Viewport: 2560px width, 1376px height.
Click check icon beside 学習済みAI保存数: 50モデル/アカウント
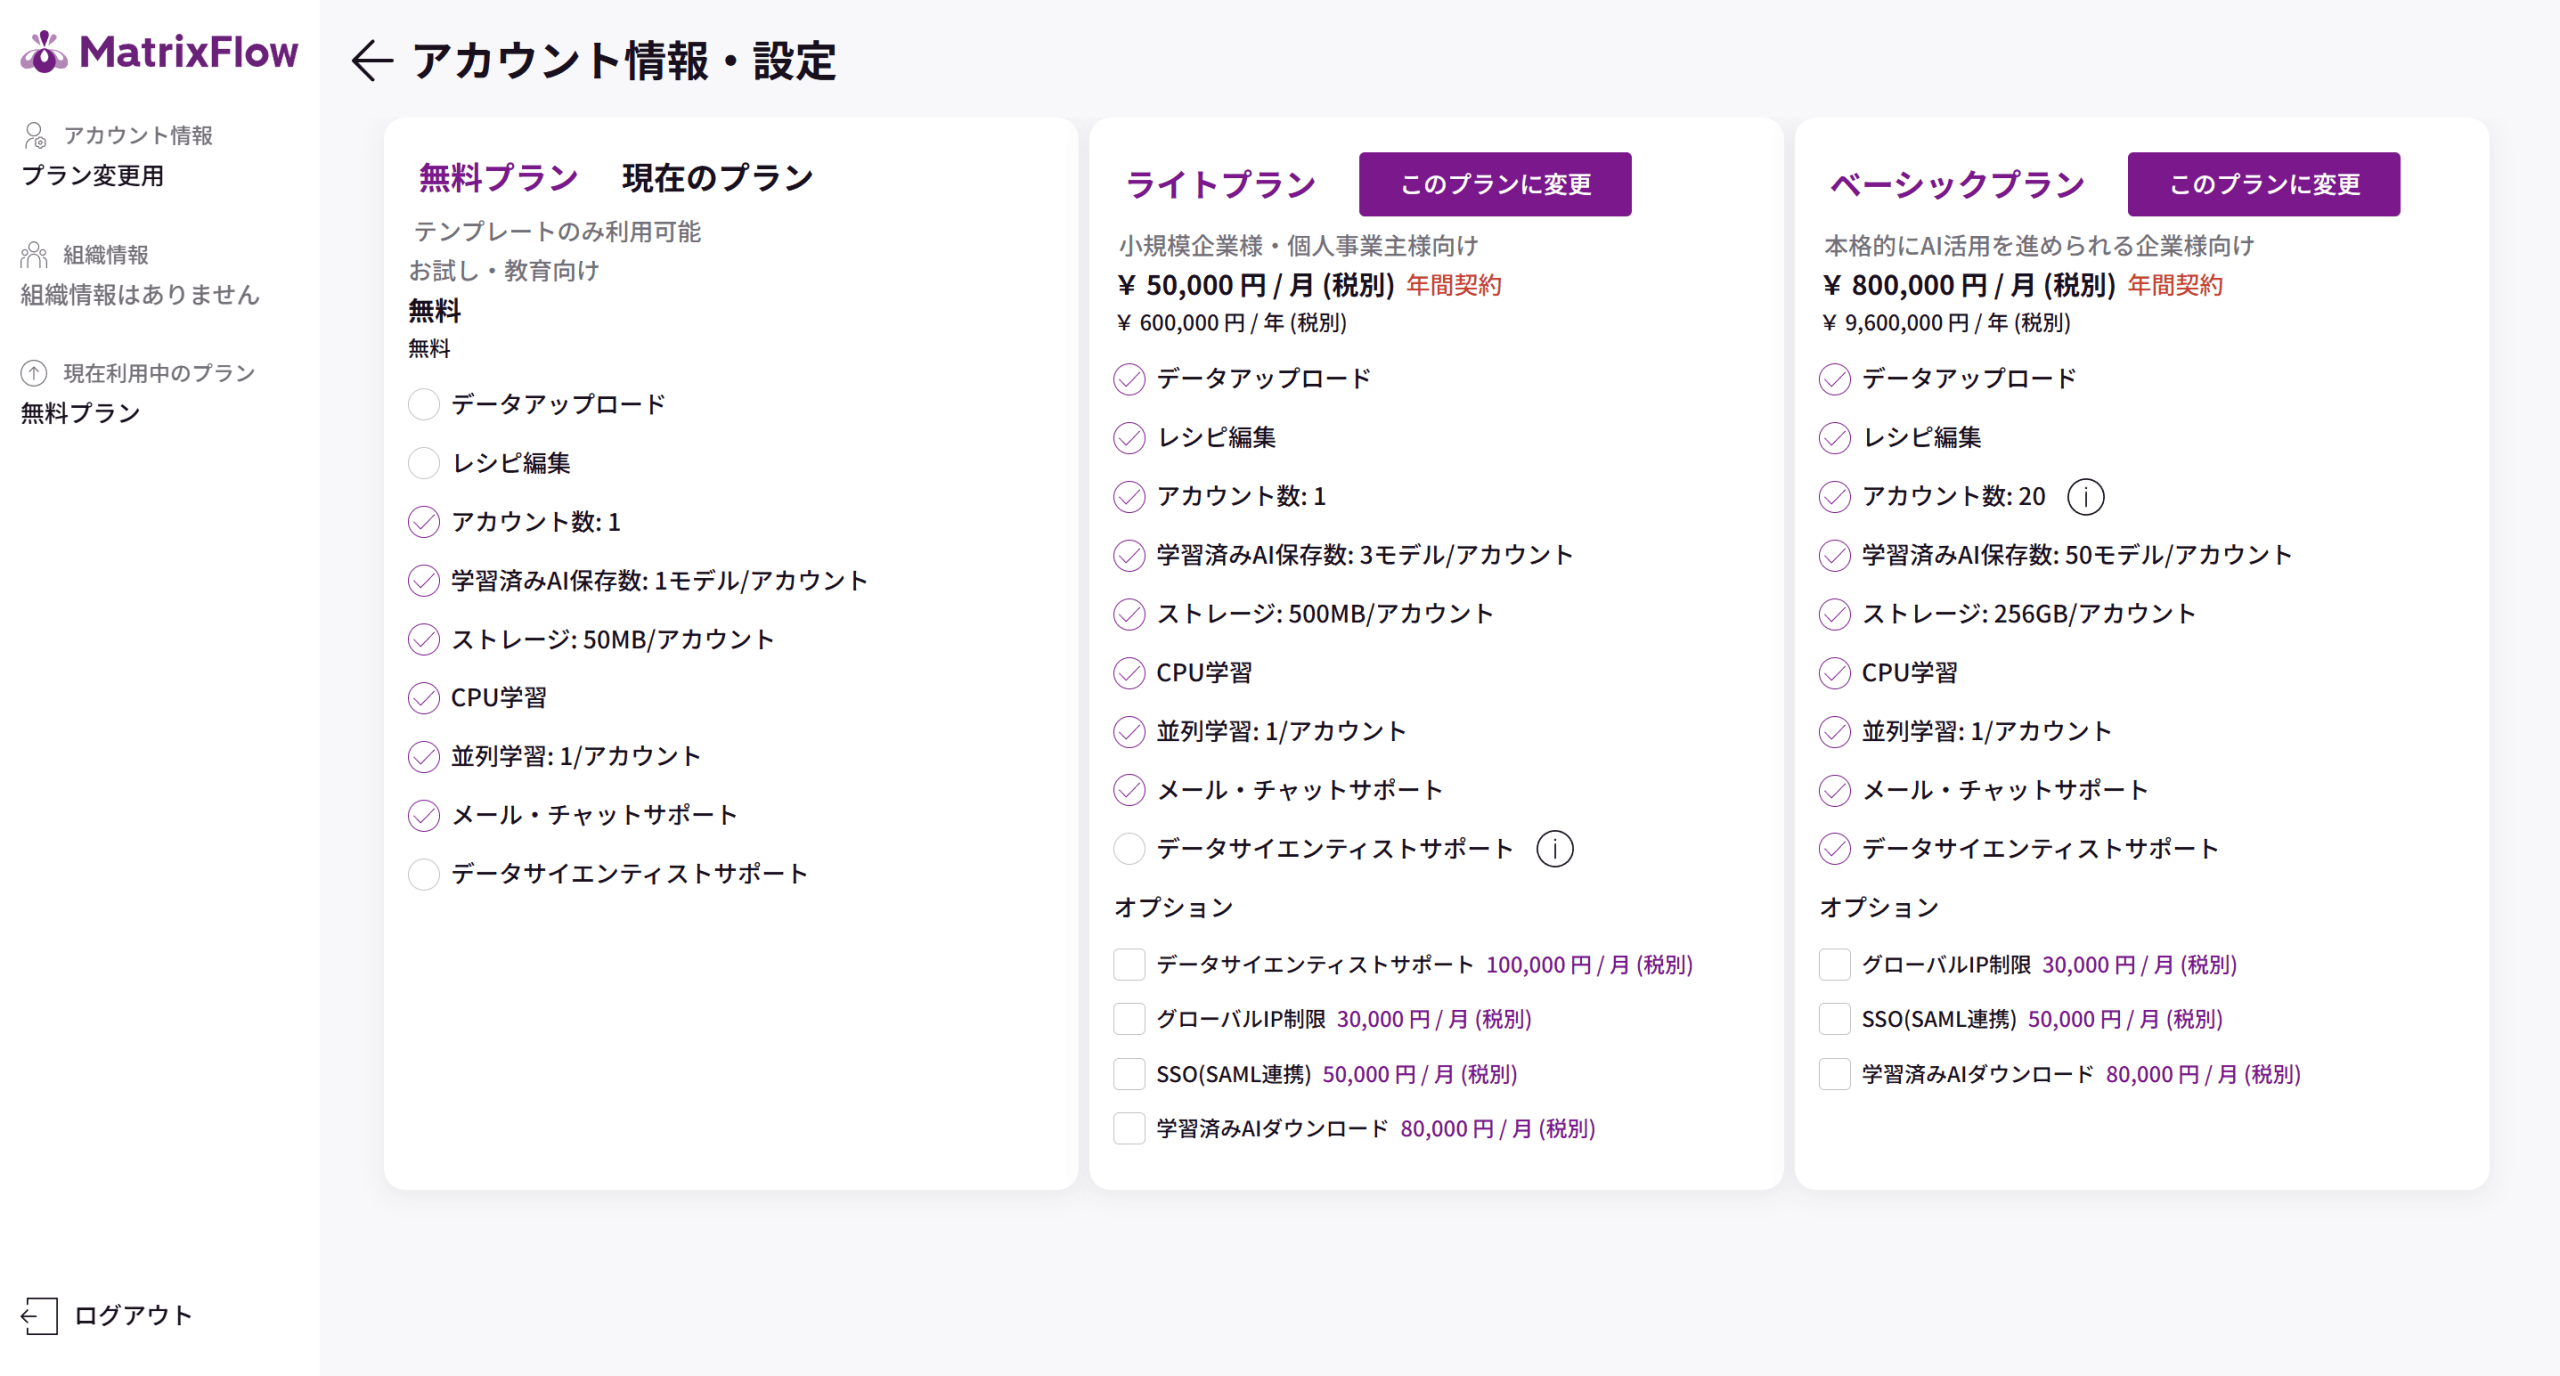pyautogui.click(x=1835, y=555)
